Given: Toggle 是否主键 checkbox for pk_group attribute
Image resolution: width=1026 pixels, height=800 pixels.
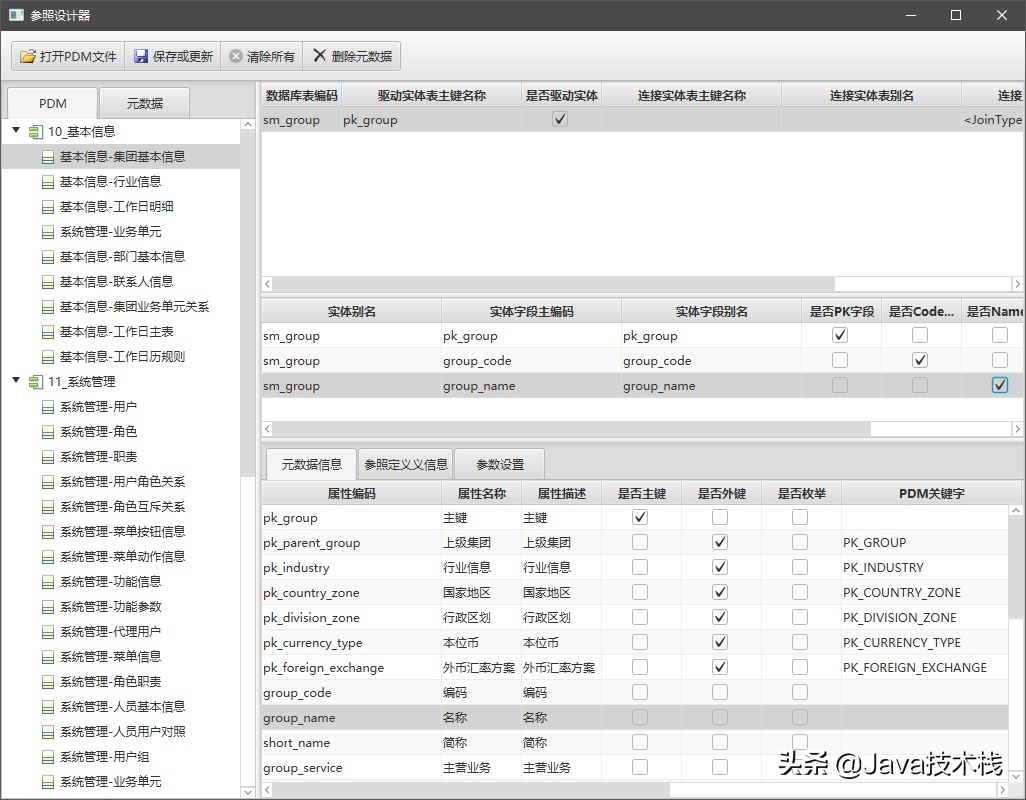Looking at the screenshot, I should (640, 517).
